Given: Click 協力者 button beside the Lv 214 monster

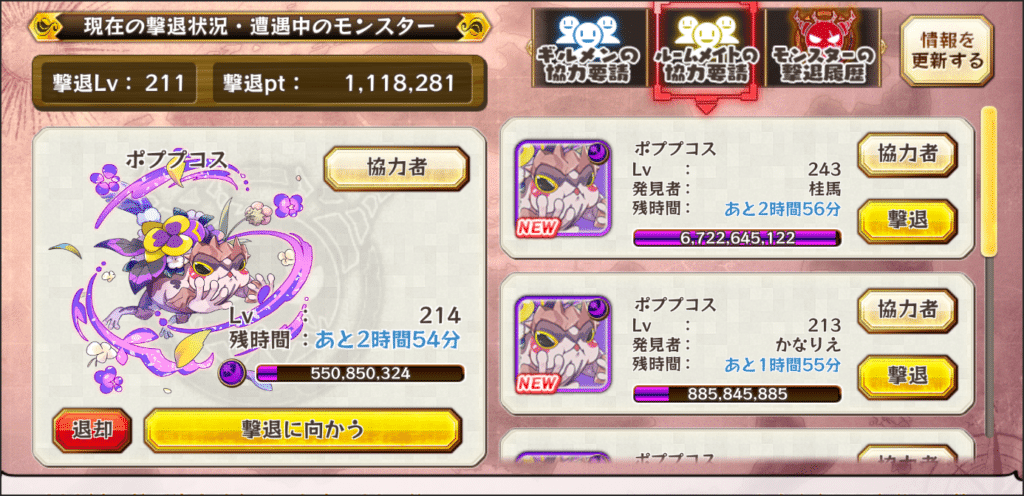Looking at the screenshot, I should click(x=396, y=168).
